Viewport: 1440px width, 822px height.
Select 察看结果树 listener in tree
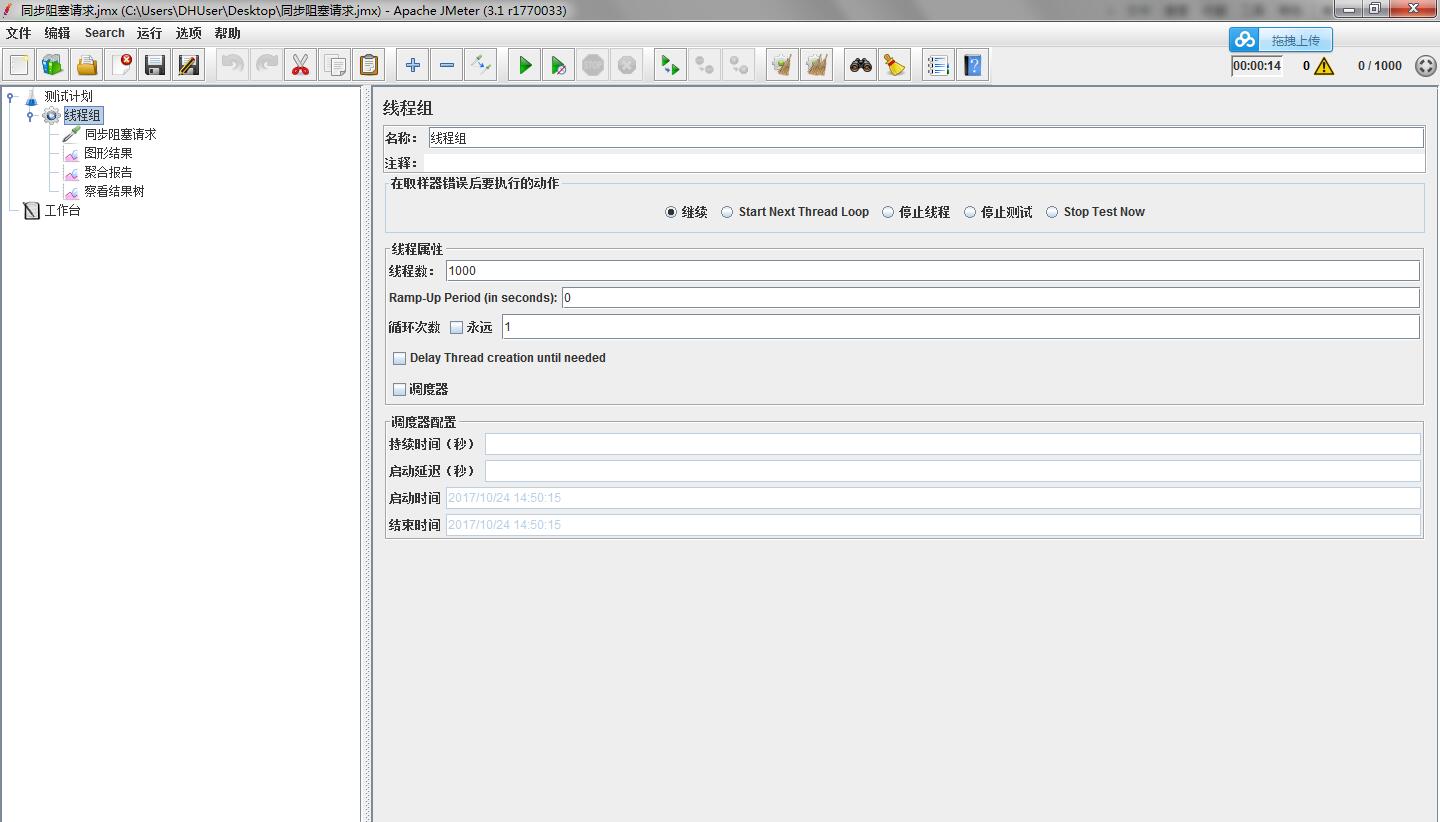(114, 191)
